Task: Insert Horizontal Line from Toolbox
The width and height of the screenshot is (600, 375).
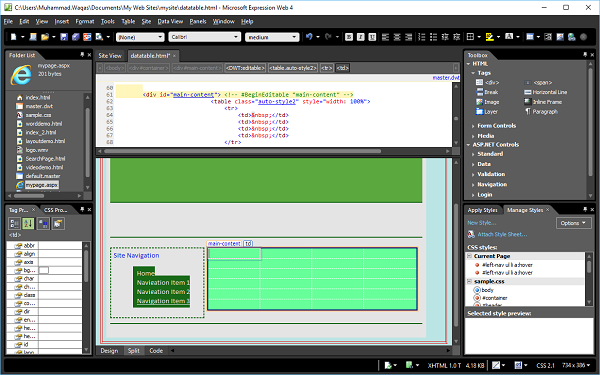Action: pos(545,92)
